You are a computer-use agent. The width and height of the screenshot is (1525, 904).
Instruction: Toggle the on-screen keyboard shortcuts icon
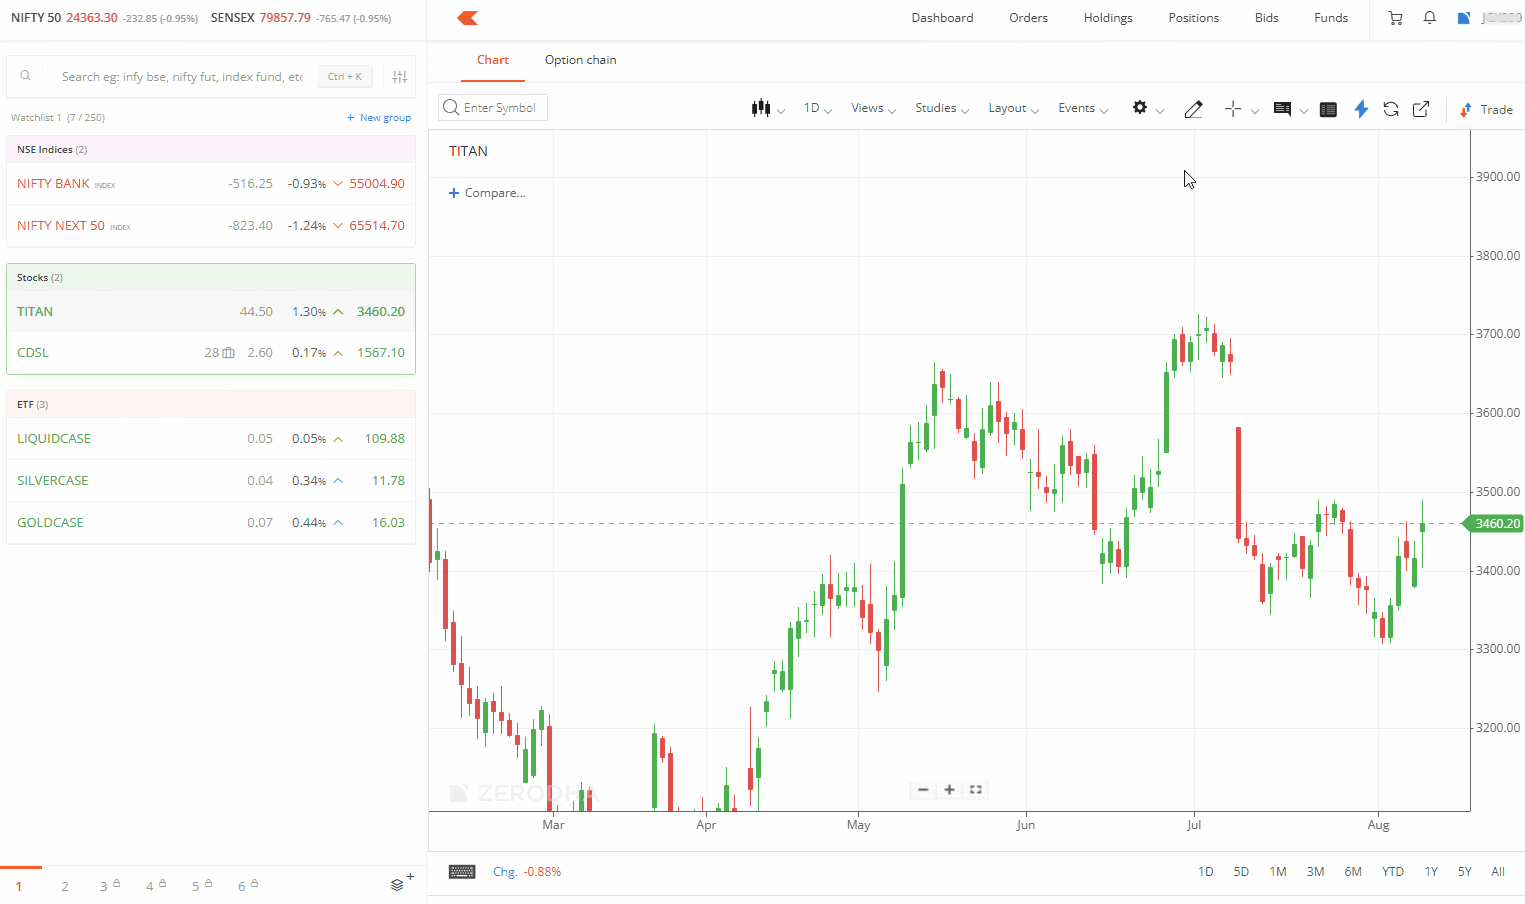(x=462, y=872)
